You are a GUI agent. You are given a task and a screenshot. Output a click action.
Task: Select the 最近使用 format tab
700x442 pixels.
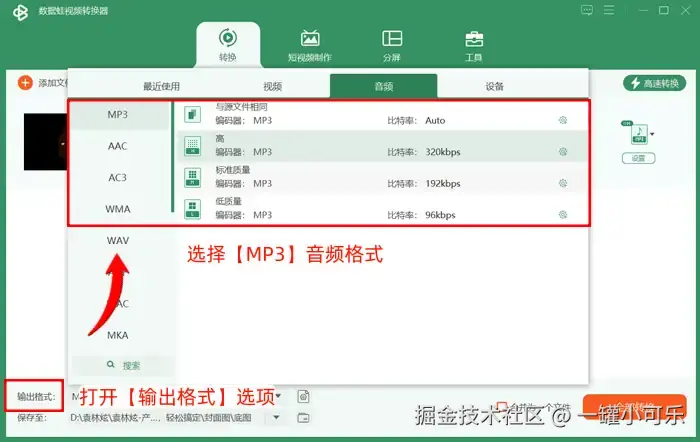tap(161, 86)
